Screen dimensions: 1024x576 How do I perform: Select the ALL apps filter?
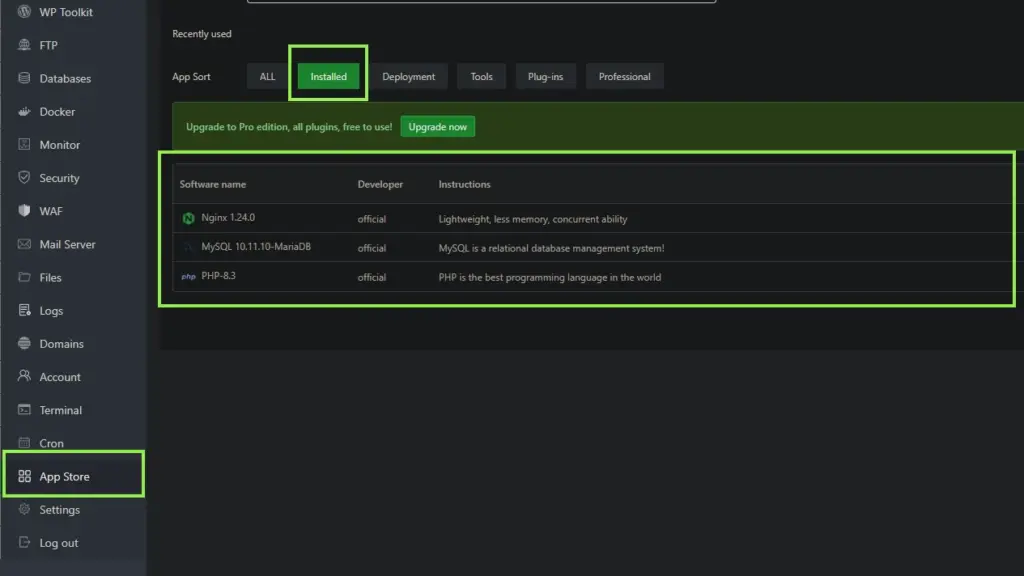click(266, 75)
